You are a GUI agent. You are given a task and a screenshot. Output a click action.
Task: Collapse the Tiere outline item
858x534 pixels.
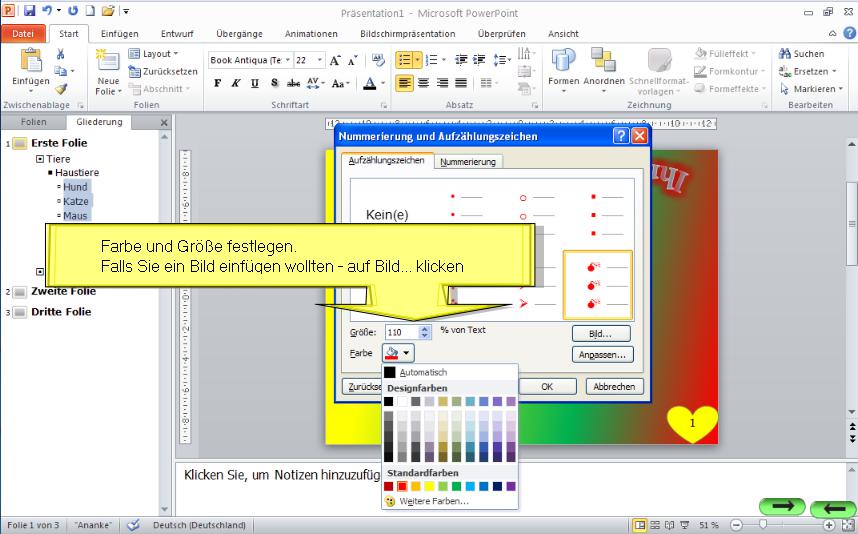point(40,159)
